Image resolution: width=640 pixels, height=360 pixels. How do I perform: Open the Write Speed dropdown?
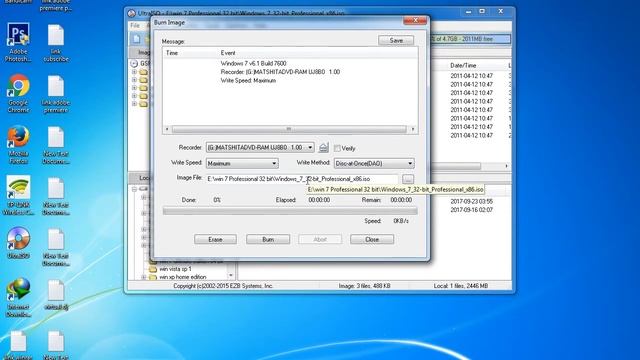[274, 163]
